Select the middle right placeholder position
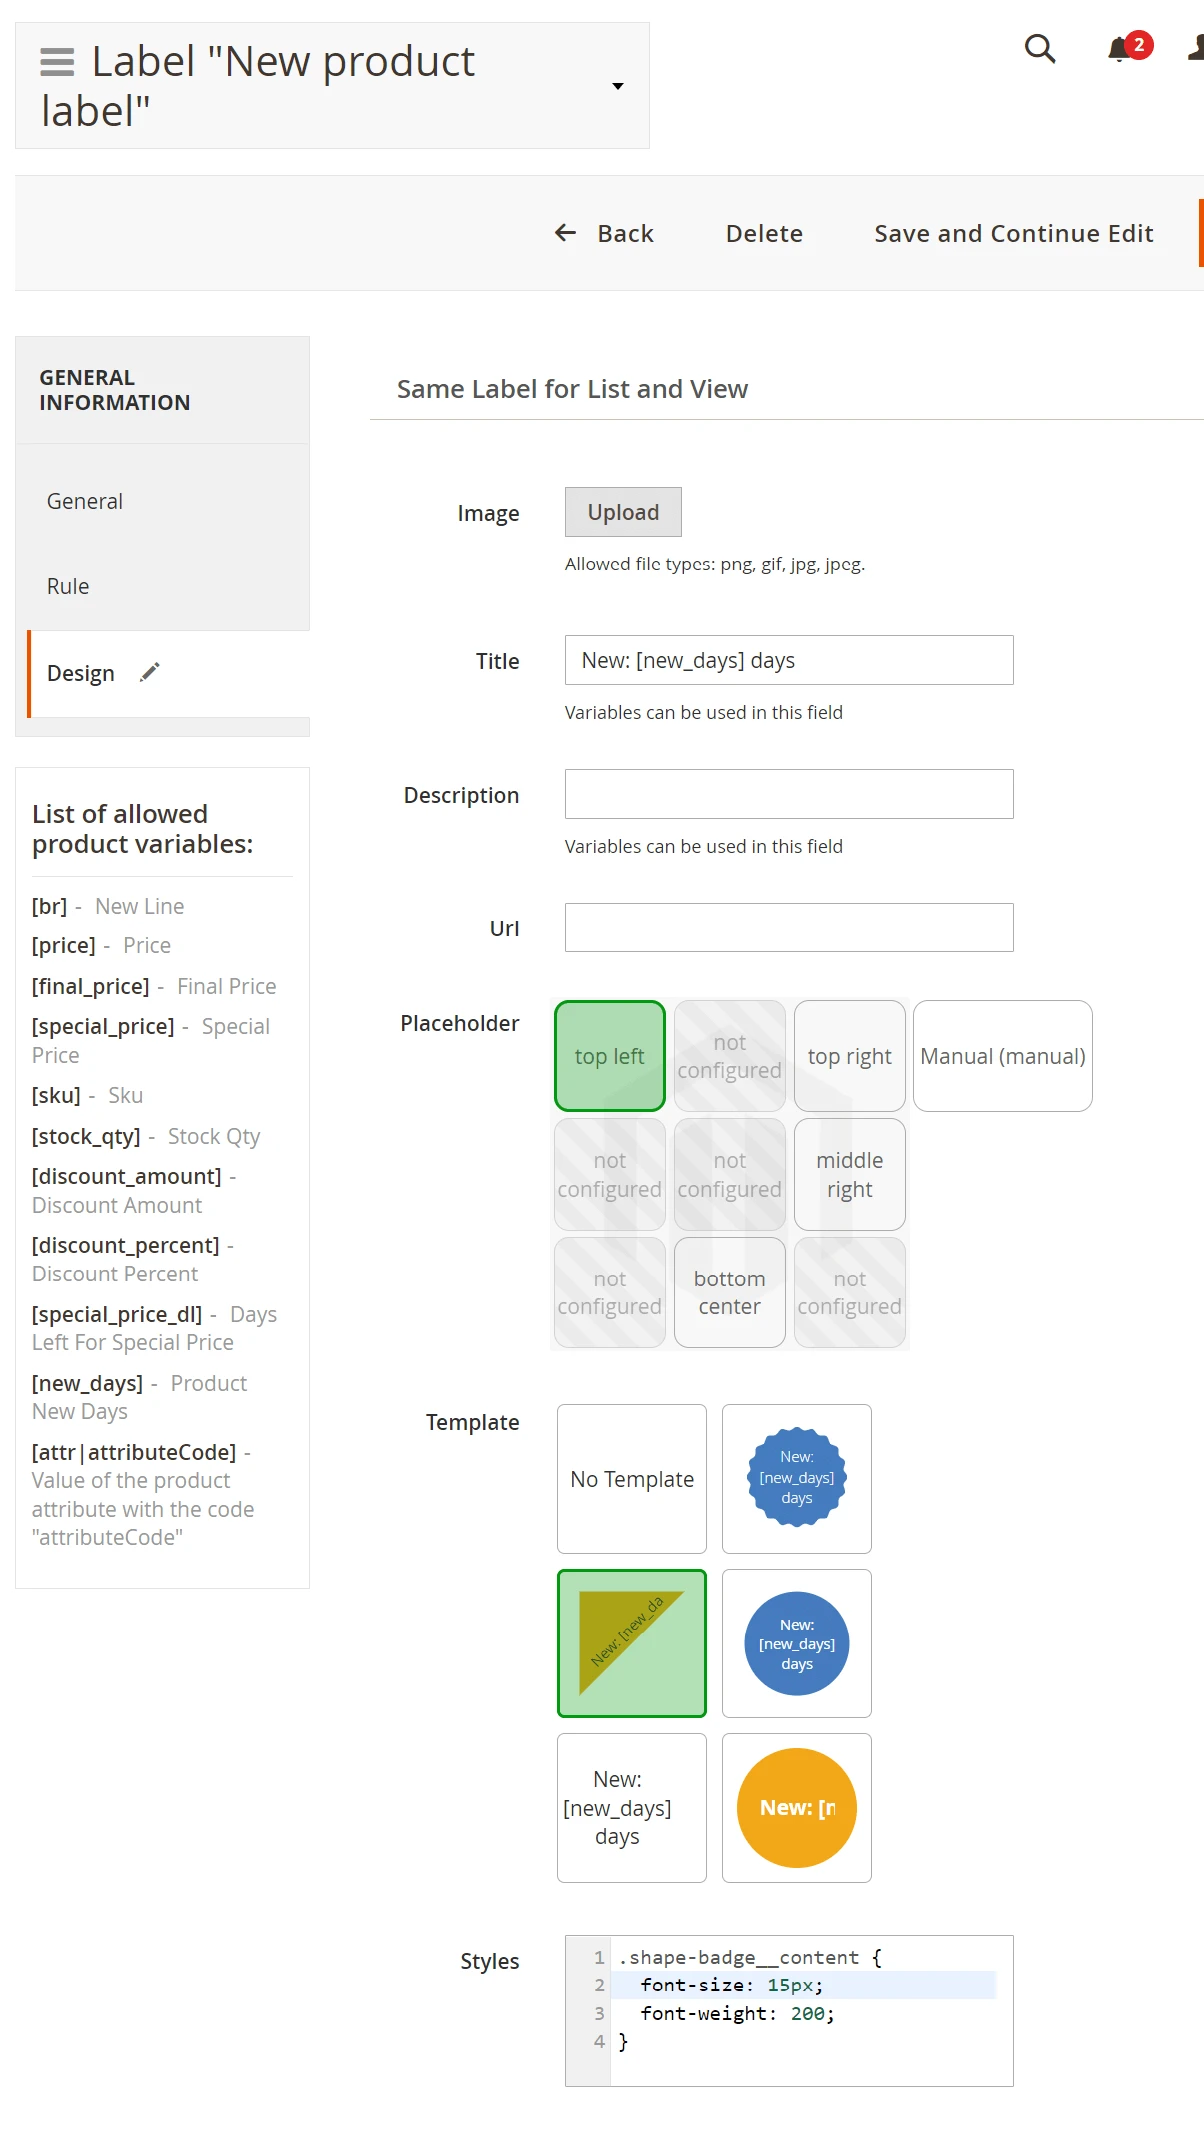 (x=849, y=1174)
